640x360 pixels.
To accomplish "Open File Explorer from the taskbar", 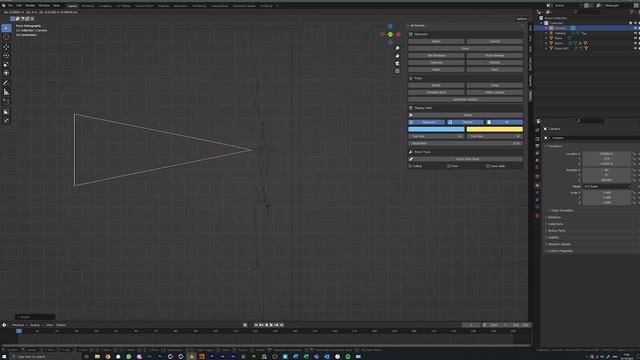I will pyautogui.click(x=97, y=356).
